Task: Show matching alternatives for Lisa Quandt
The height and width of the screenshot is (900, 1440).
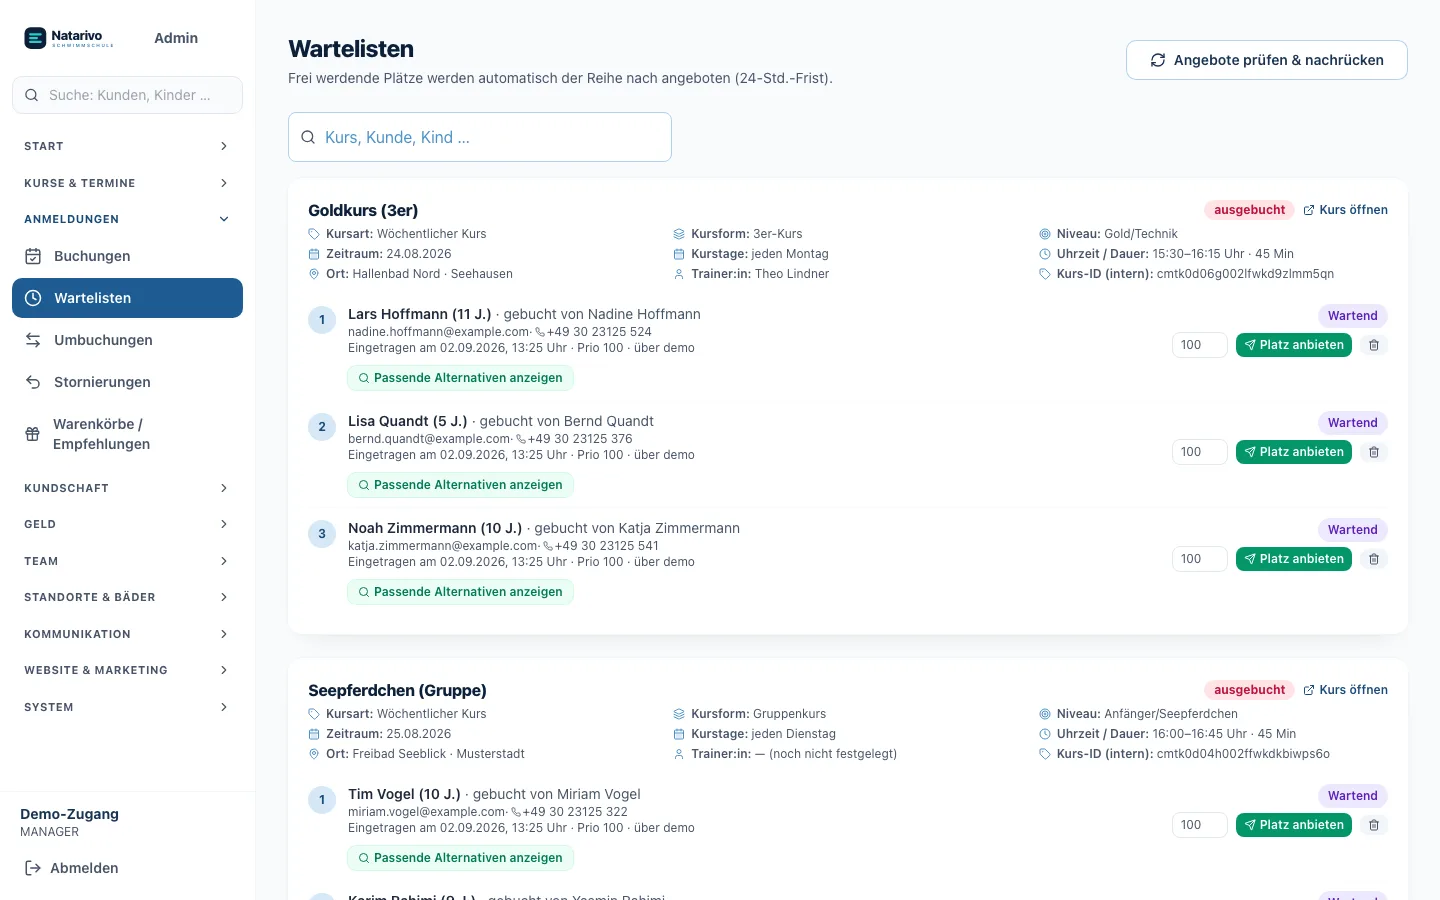Action: pyautogui.click(x=461, y=485)
